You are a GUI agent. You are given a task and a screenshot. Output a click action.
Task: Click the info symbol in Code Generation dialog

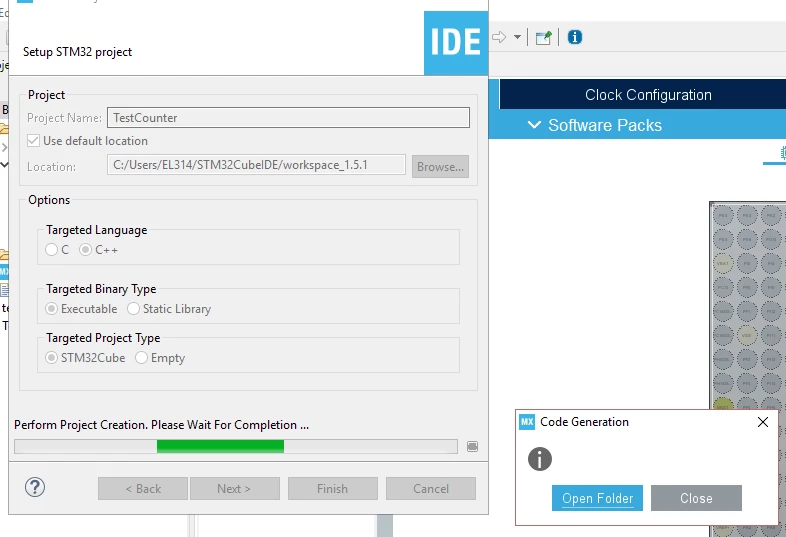pos(540,459)
